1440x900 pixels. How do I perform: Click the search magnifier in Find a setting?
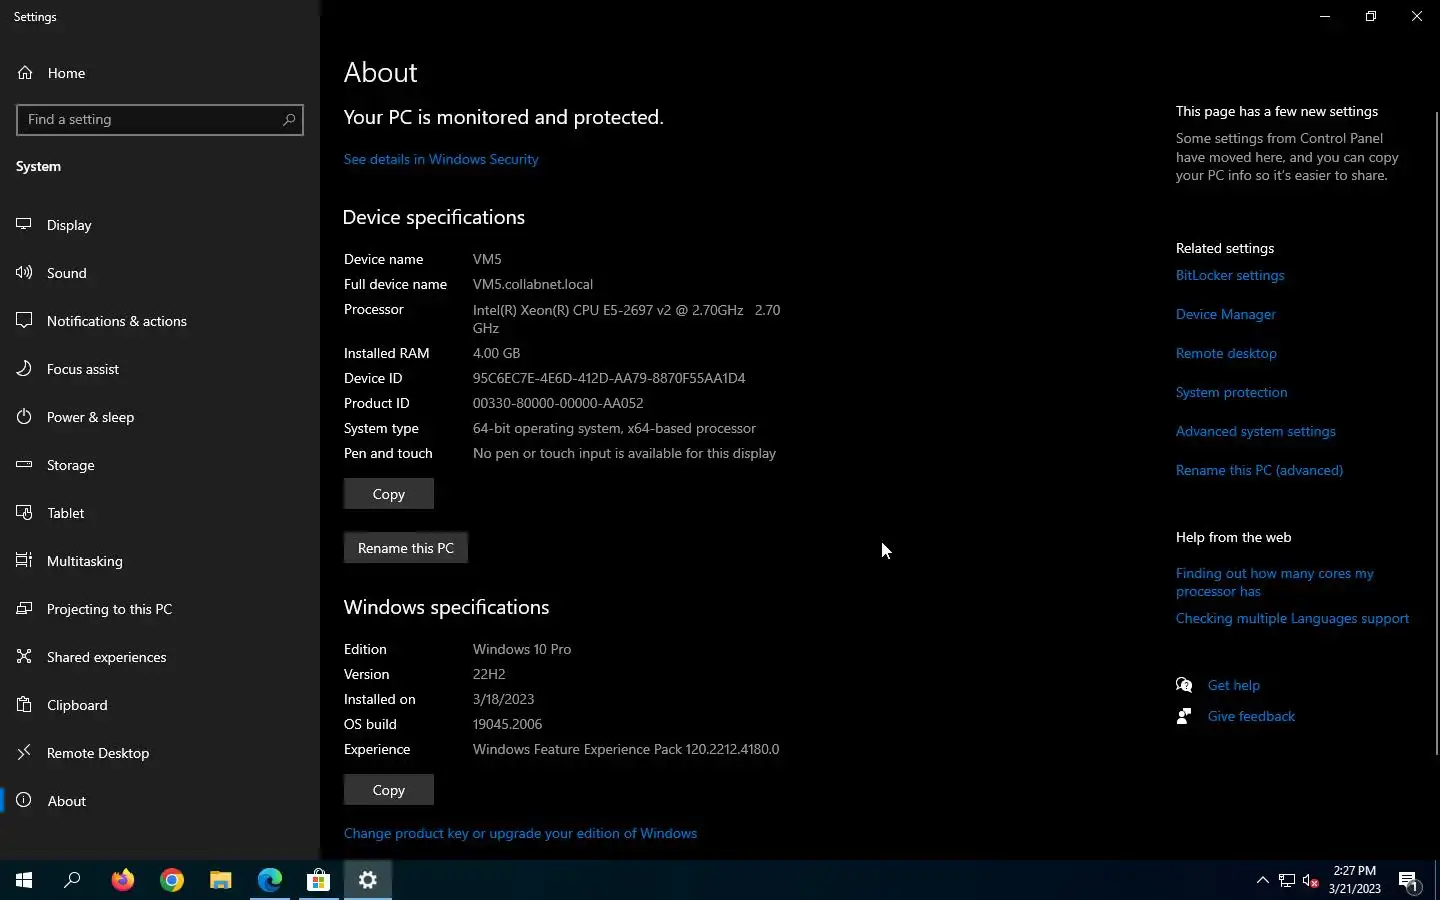tap(289, 119)
